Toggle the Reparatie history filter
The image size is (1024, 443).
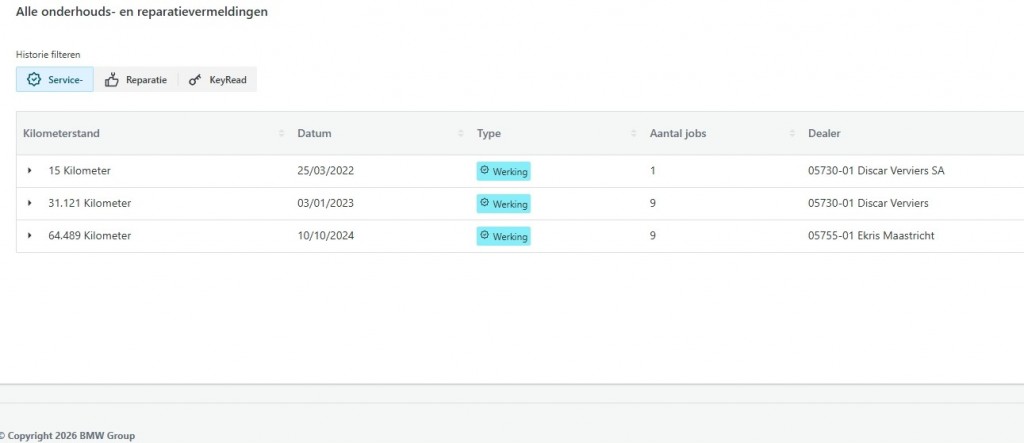point(136,80)
